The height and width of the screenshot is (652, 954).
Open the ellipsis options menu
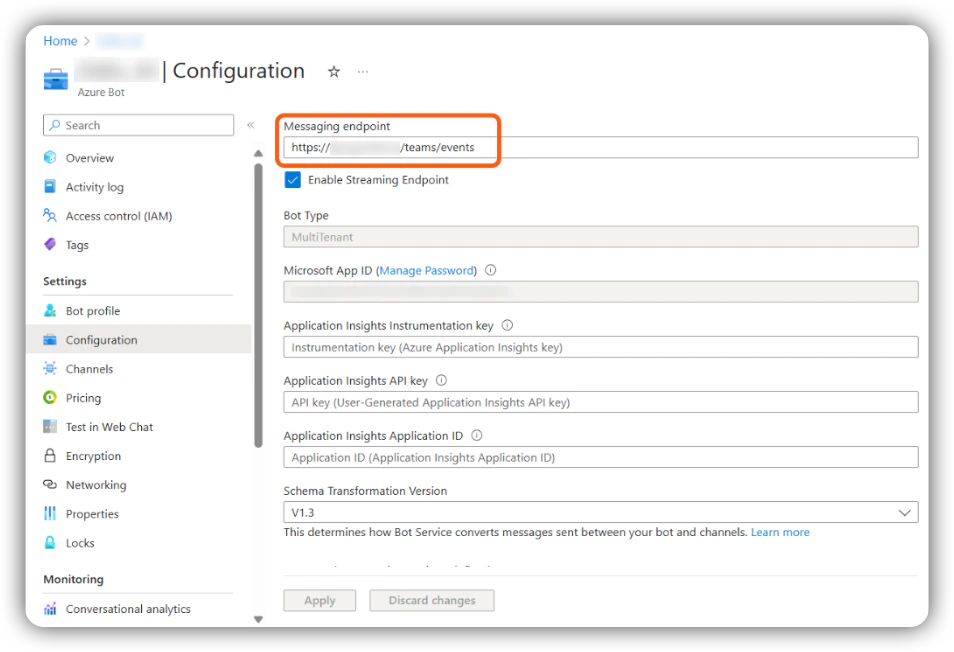(x=363, y=71)
